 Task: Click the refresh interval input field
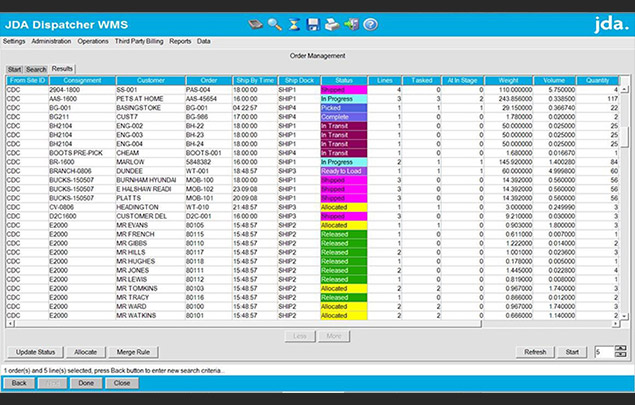(604, 352)
